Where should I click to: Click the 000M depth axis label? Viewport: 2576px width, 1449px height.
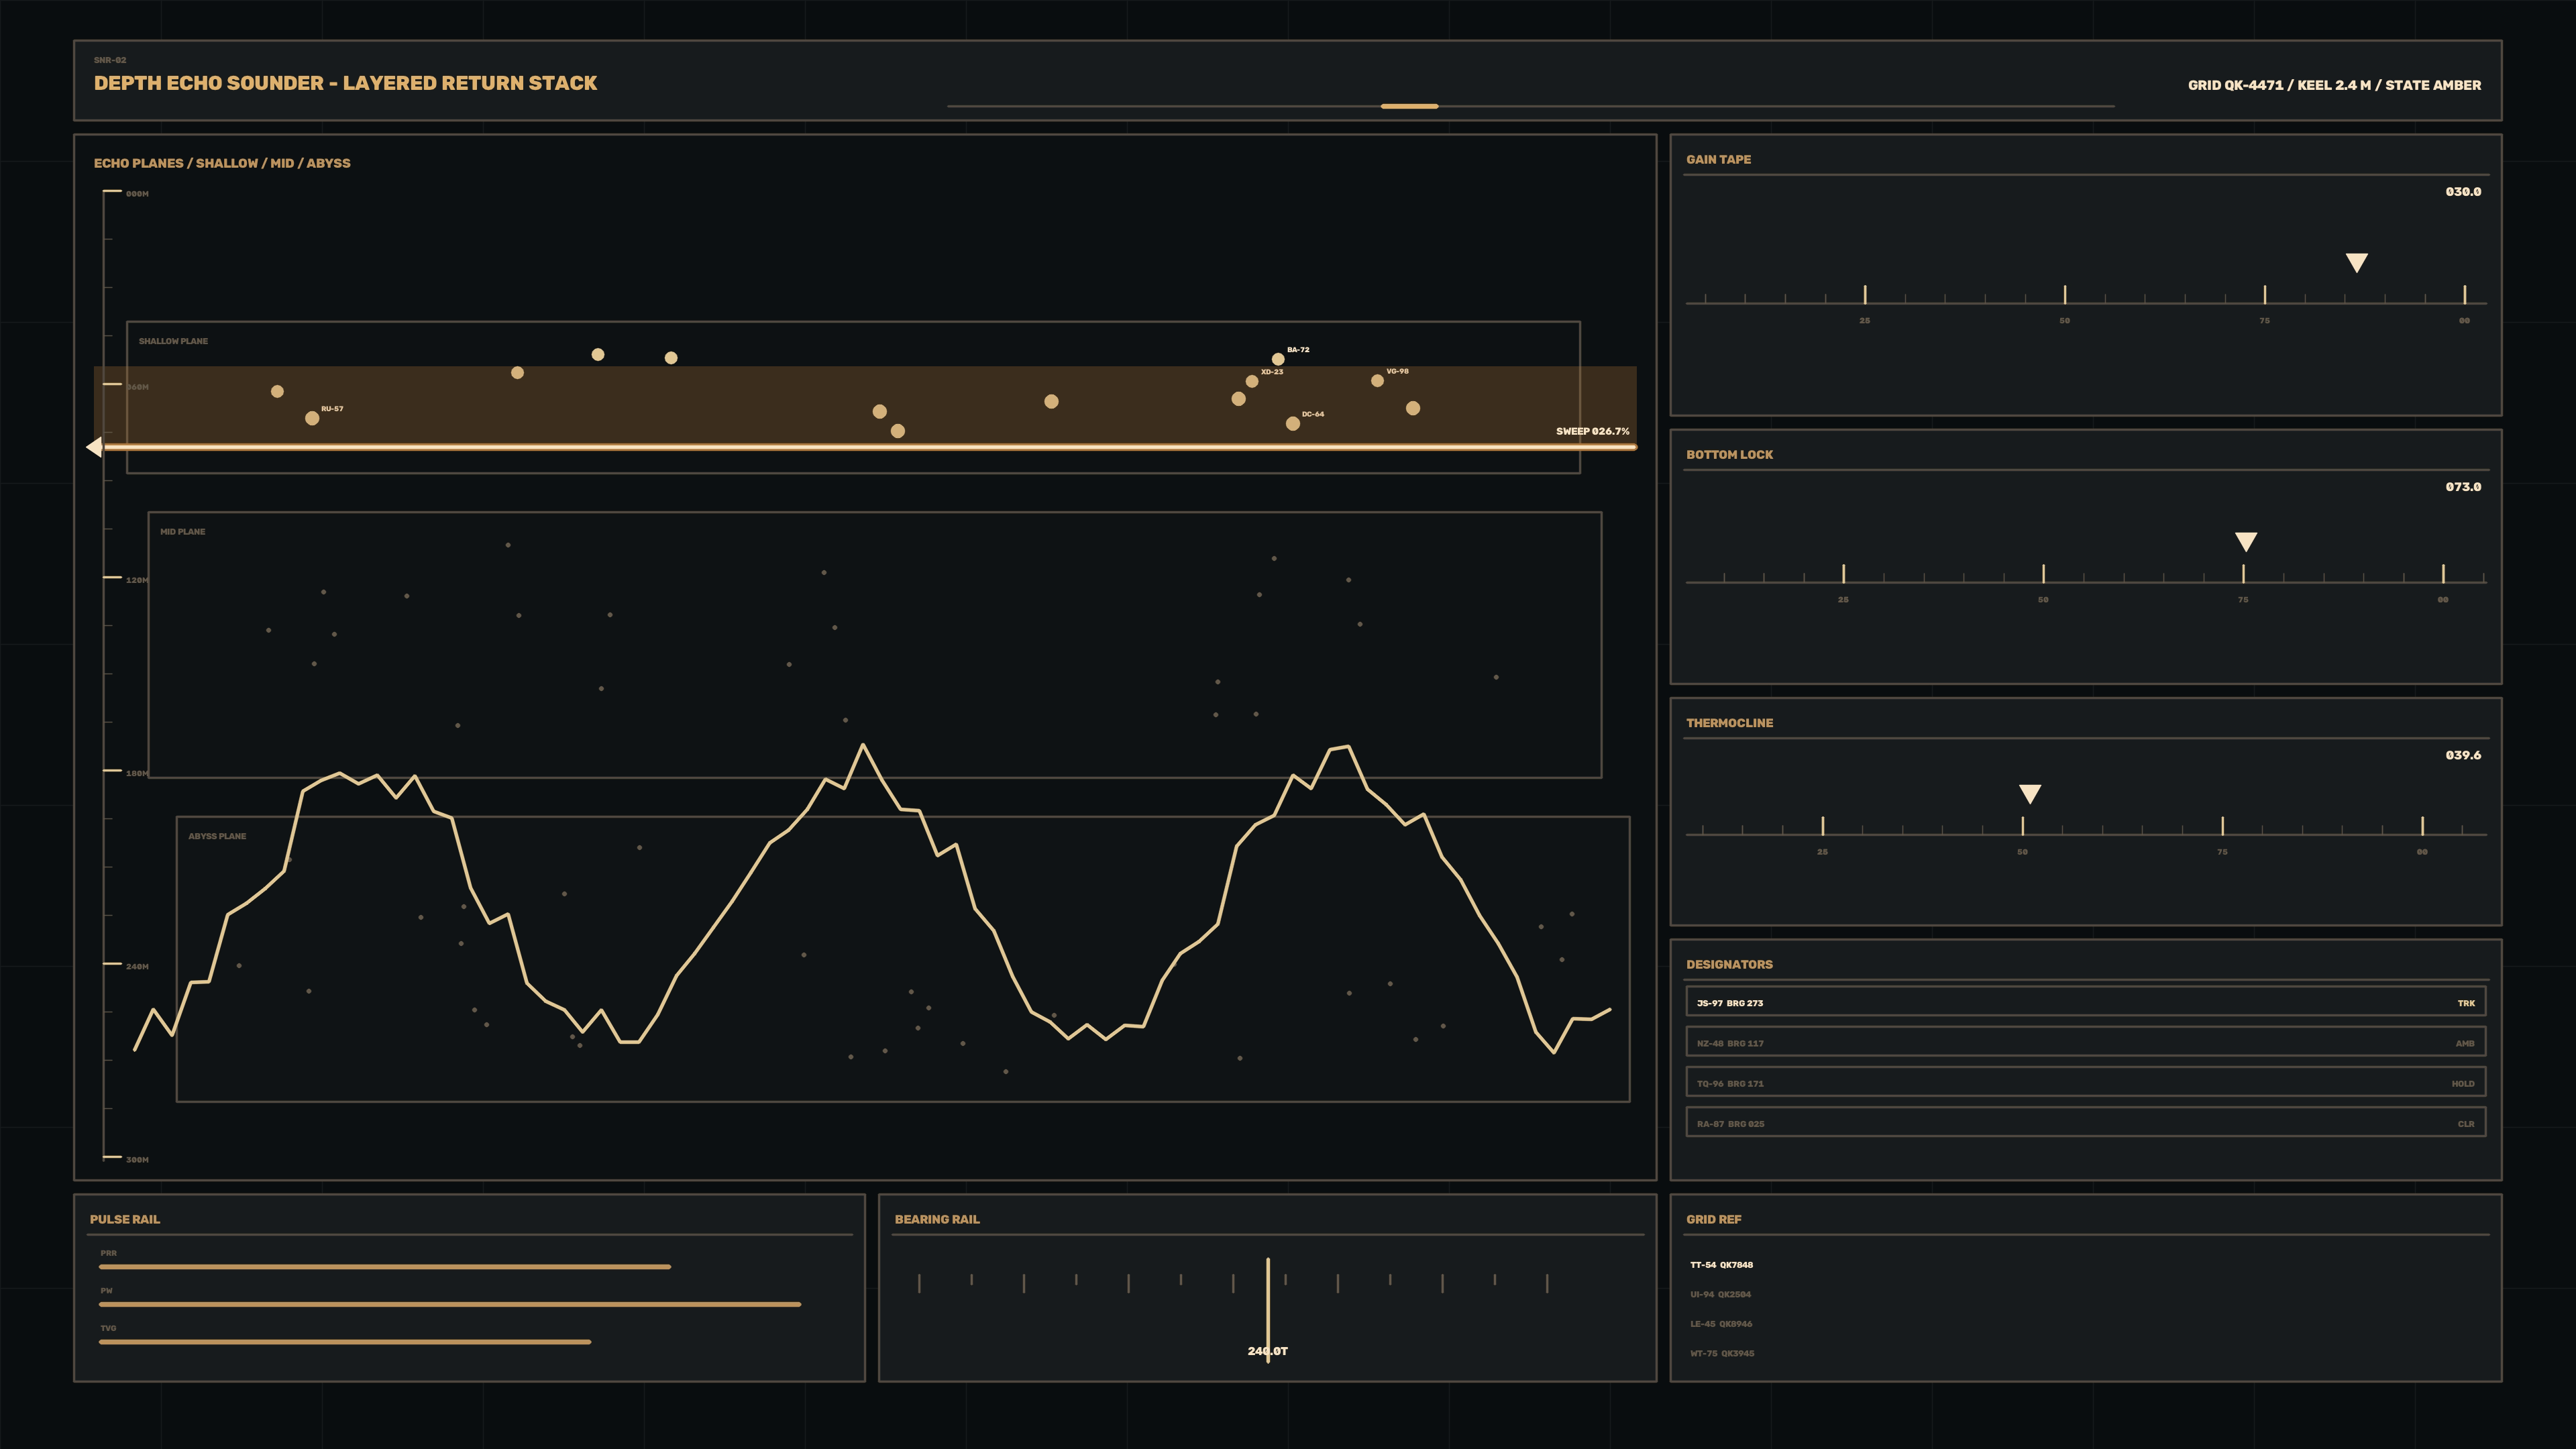pyautogui.click(x=137, y=194)
